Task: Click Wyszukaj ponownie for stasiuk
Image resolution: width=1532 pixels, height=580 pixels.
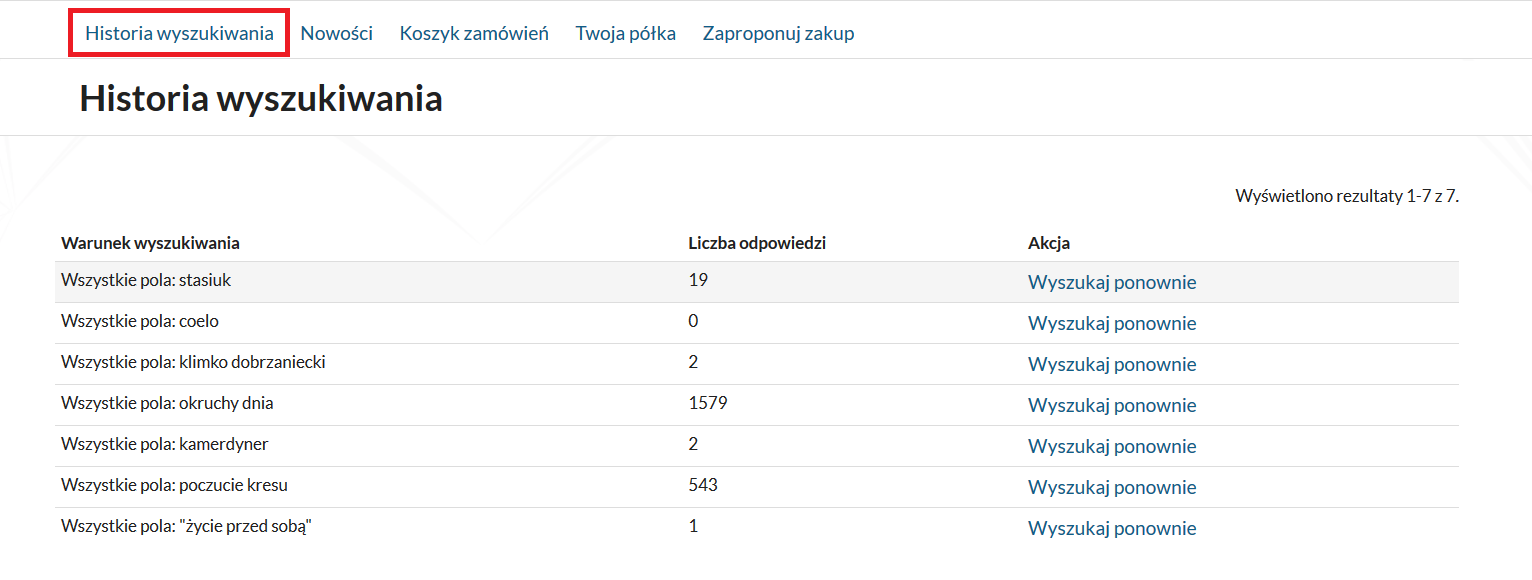Action: tap(1112, 282)
